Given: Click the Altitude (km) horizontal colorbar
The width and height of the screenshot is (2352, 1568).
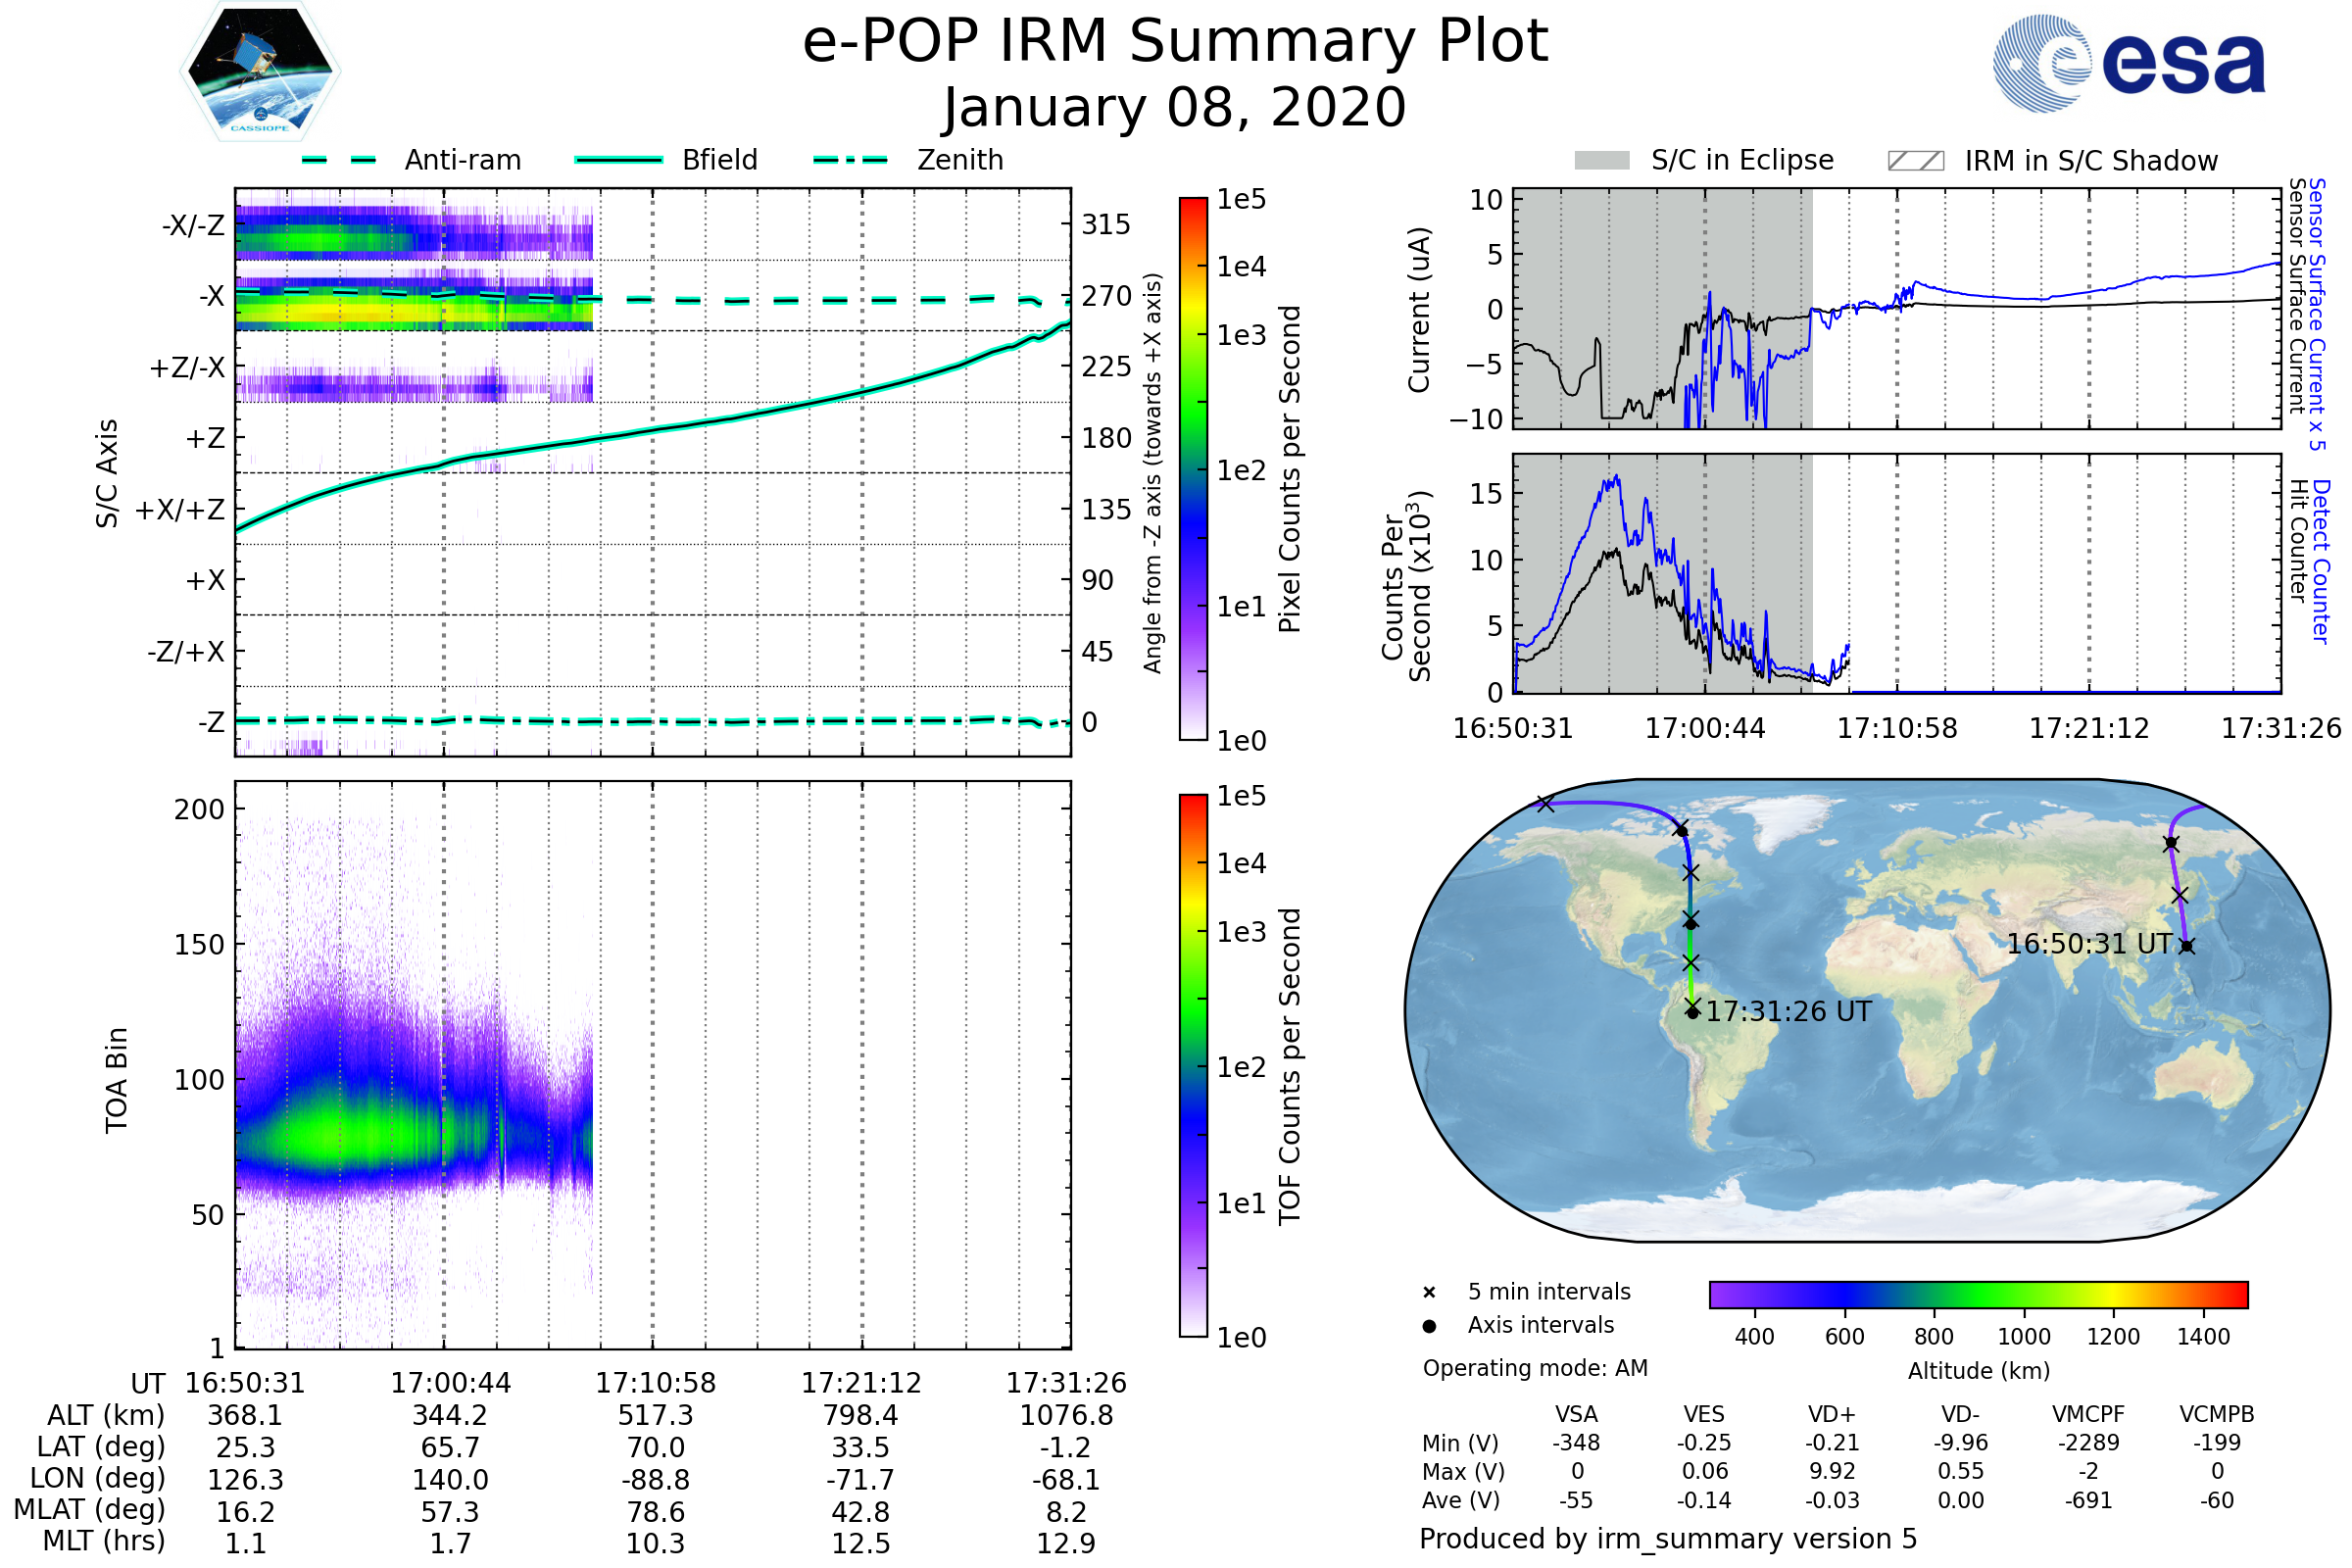Looking at the screenshot, I should click(1978, 1294).
